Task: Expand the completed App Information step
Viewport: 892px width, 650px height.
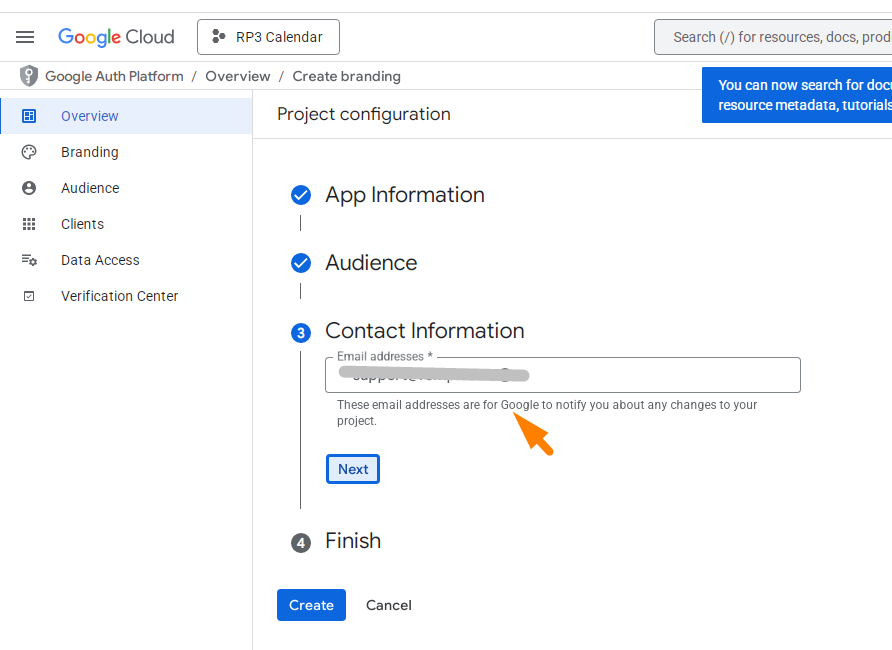Action: [x=404, y=195]
